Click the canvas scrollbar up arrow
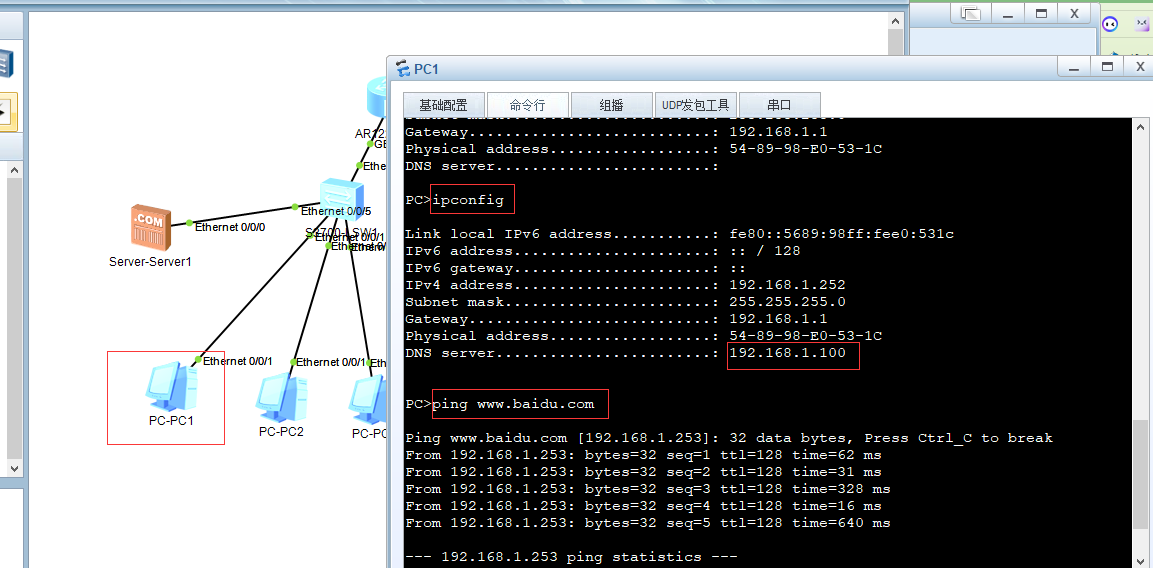 895,21
